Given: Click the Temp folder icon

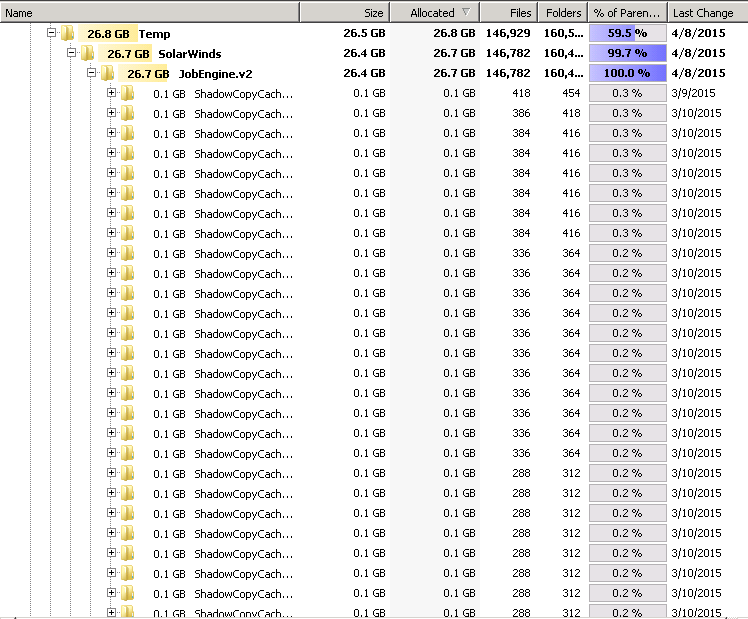Looking at the screenshot, I should [68, 33].
